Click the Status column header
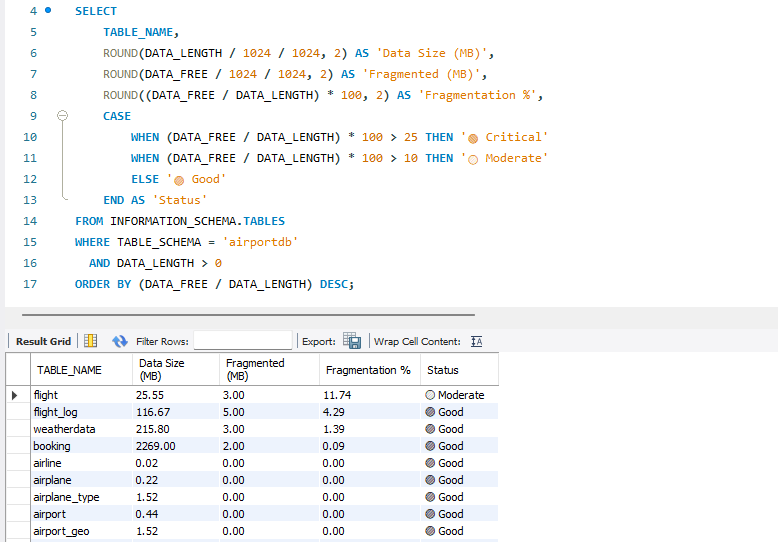This screenshot has height=542, width=778. 443,370
